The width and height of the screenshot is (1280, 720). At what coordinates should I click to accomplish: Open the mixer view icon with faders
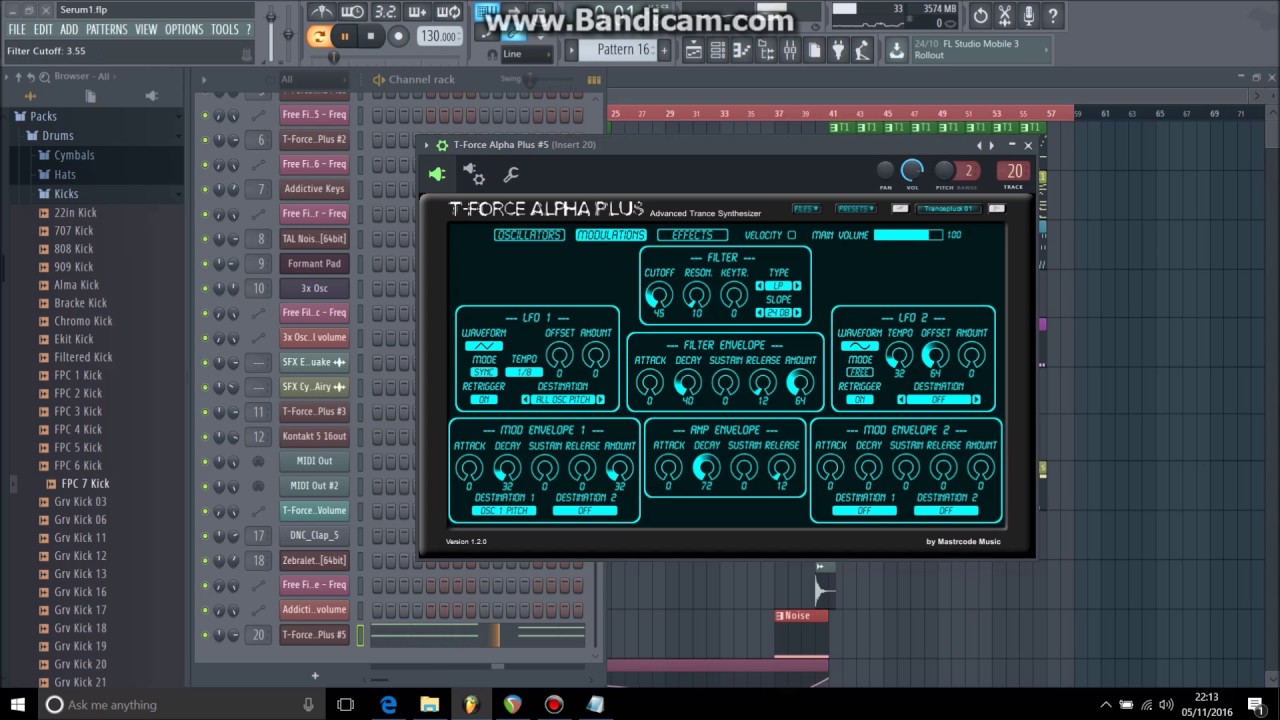click(790, 49)
